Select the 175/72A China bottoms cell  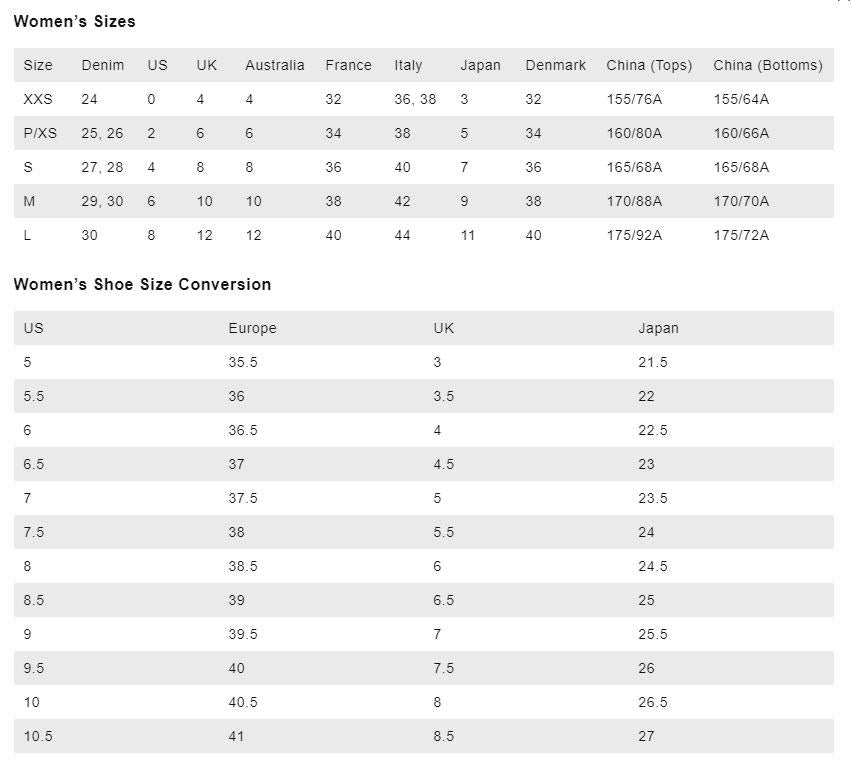(741, 235)
